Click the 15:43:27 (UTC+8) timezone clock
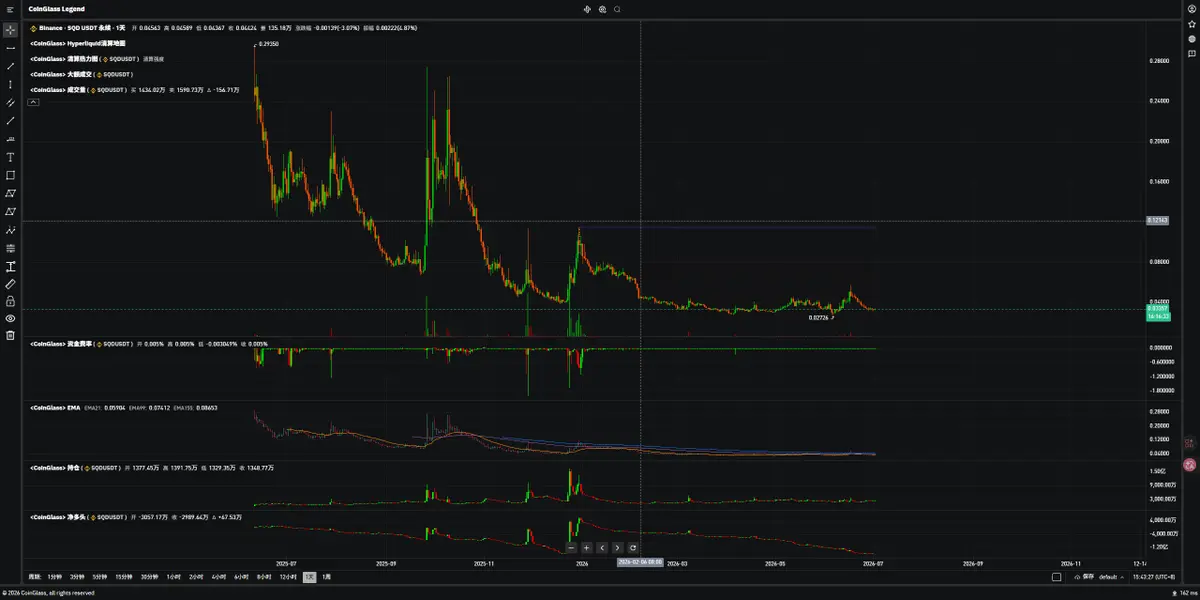 point(1154,577)
